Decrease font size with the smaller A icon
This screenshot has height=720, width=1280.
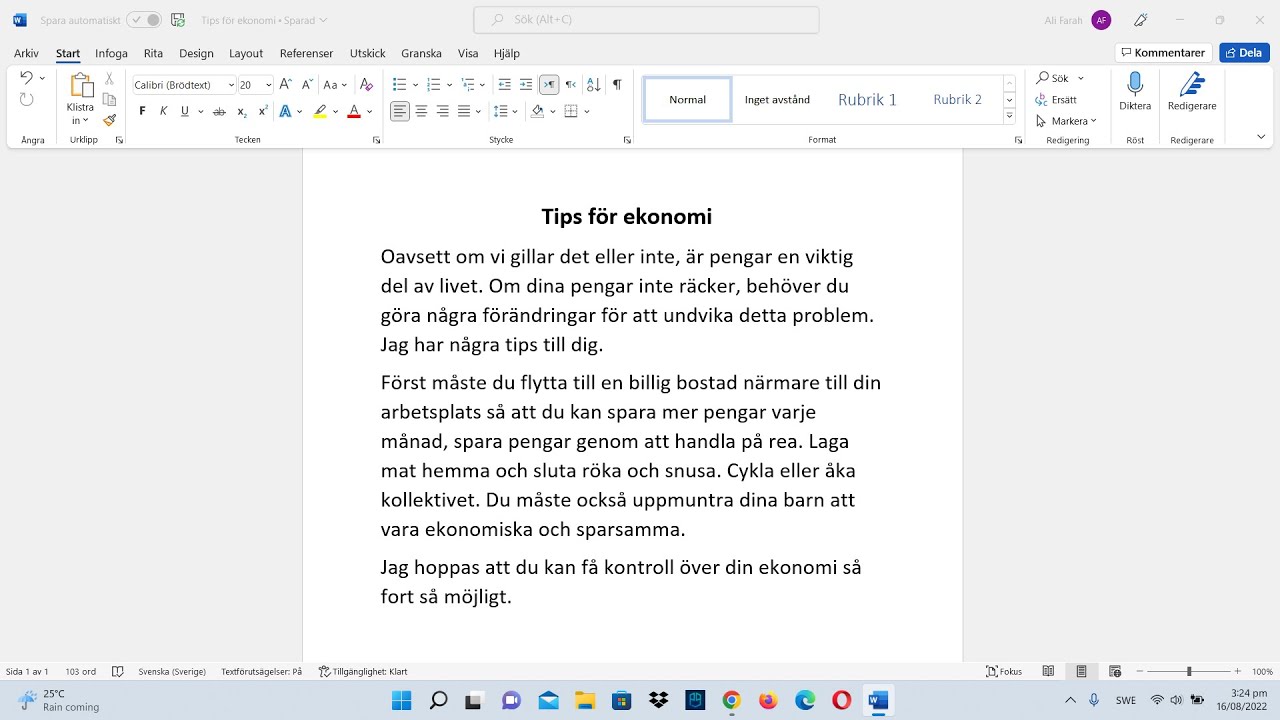tap(307, 85)
